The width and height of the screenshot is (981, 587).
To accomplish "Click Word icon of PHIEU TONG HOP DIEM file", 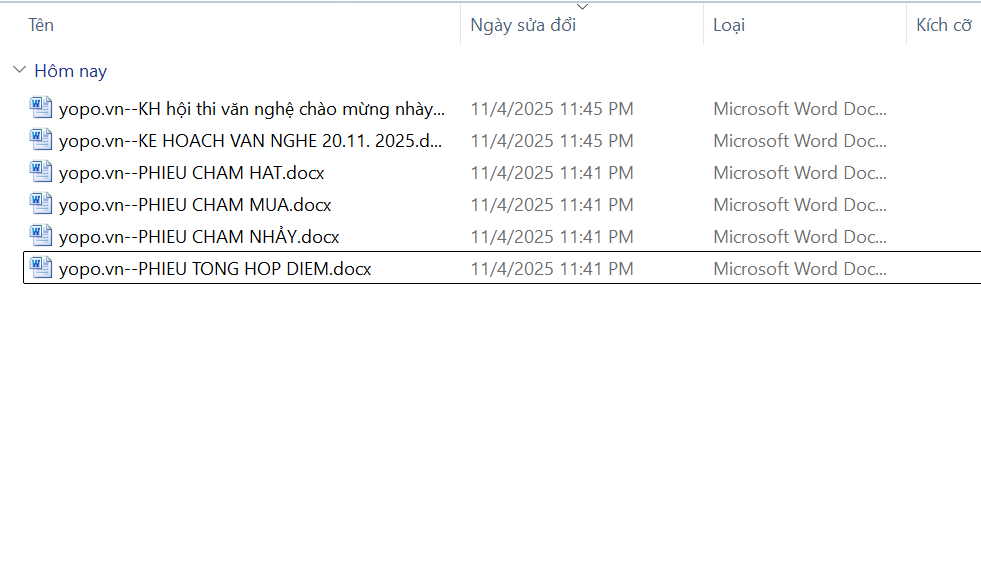I will (41, 268).
